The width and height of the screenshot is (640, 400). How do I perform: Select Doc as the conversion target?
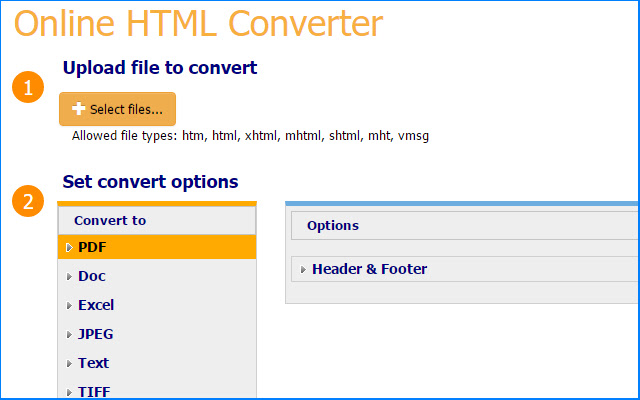(x=92, y=276)
